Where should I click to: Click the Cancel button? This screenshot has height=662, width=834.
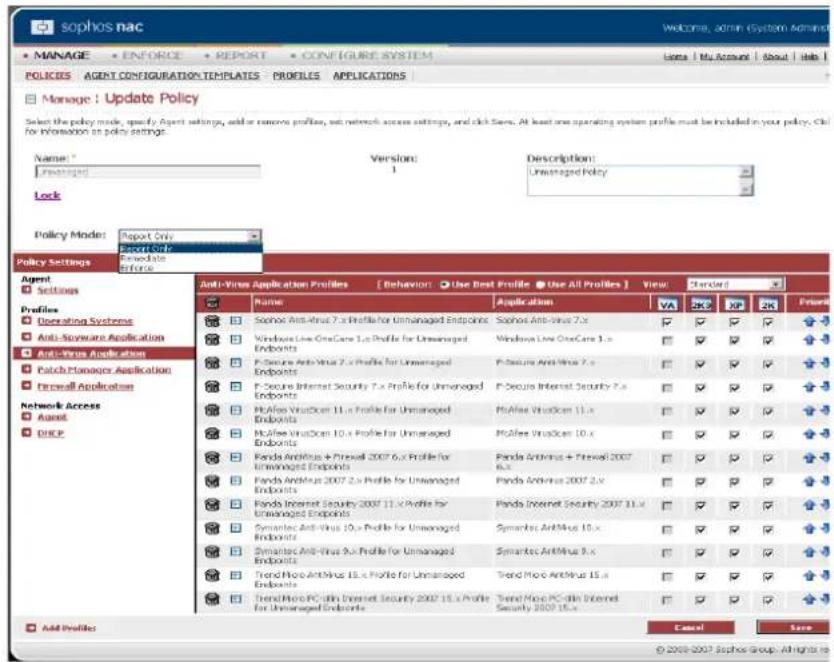pos(690,627)
